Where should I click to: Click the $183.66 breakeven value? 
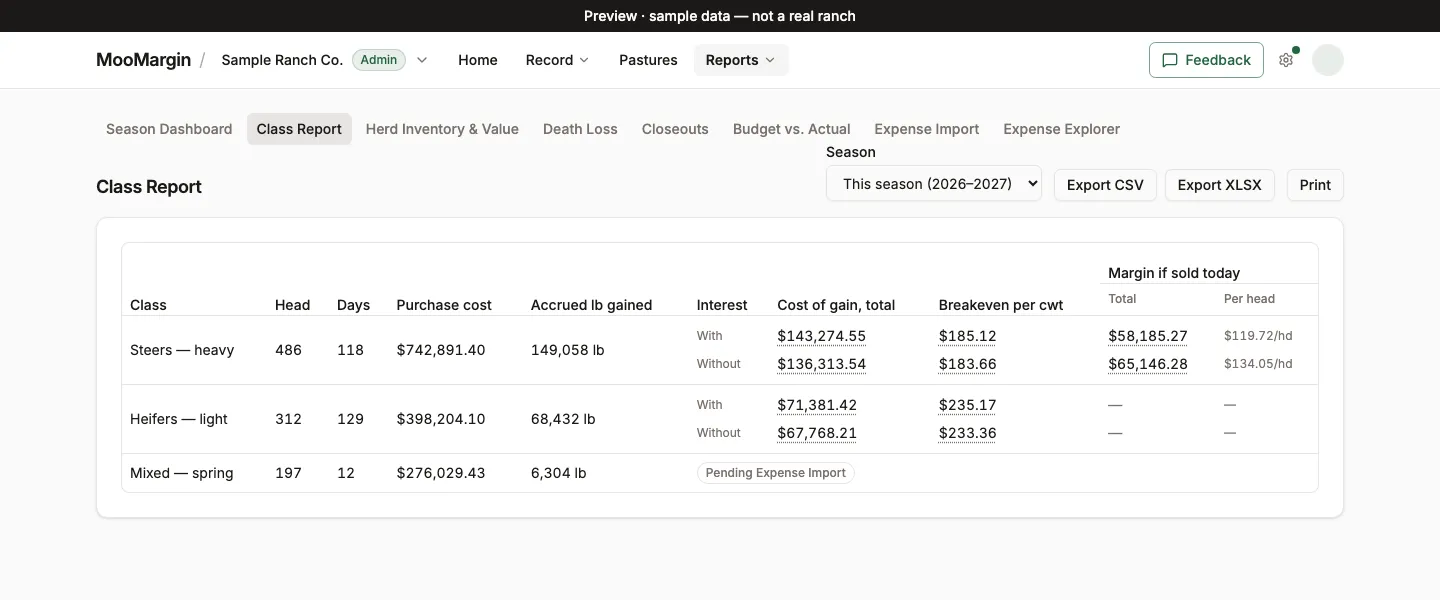pos(967,364)
